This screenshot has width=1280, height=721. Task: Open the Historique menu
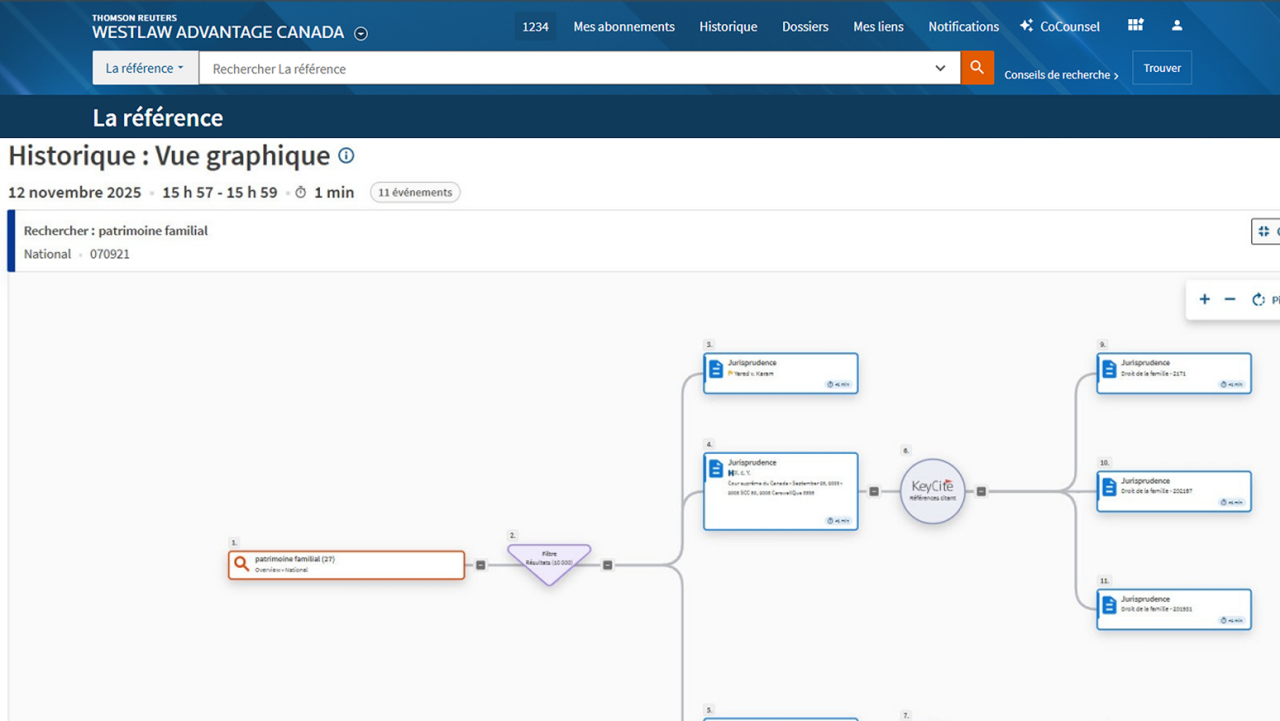pos(728,27)
